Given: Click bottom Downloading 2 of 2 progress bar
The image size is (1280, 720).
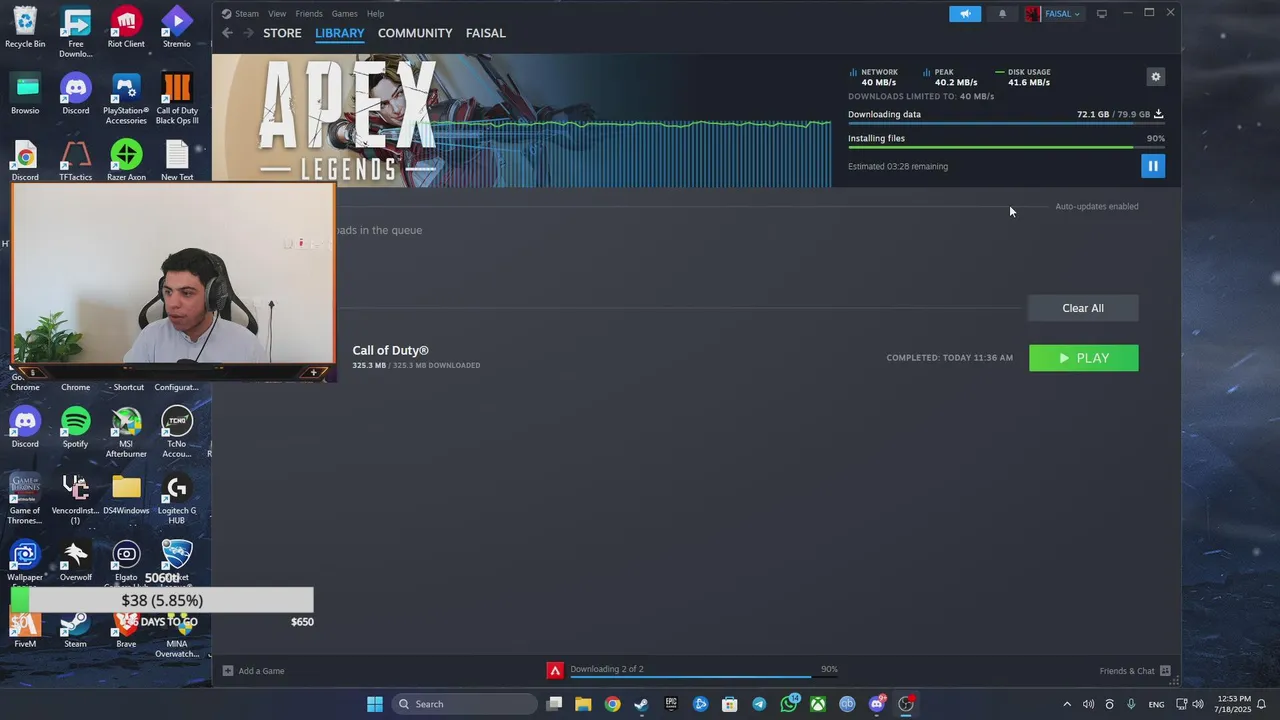Looking at the screenshot, I should (703, 678).
